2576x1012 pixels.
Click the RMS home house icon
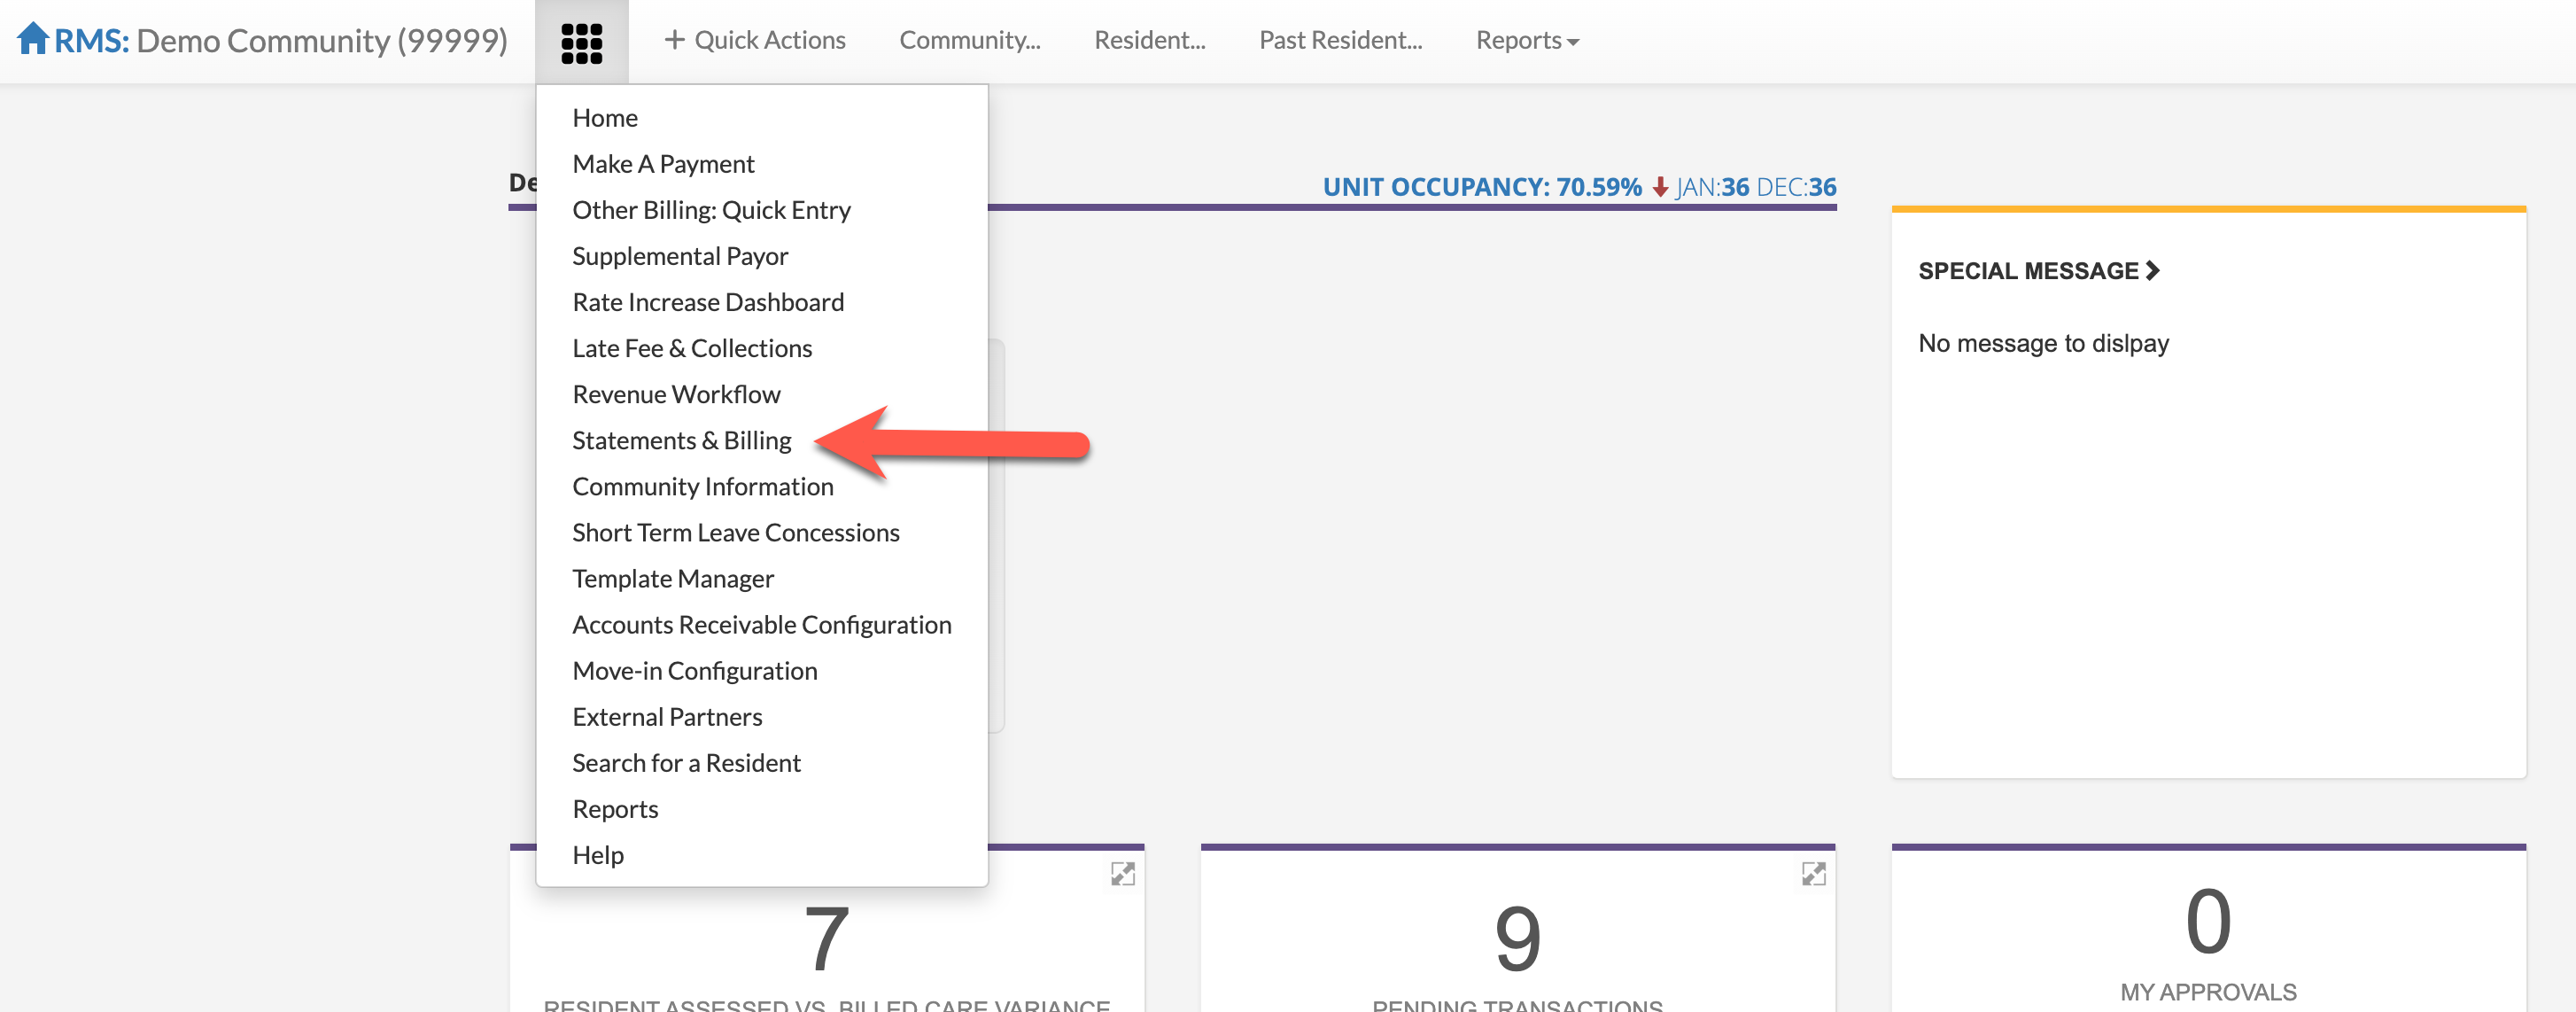(x=32, y=38)
